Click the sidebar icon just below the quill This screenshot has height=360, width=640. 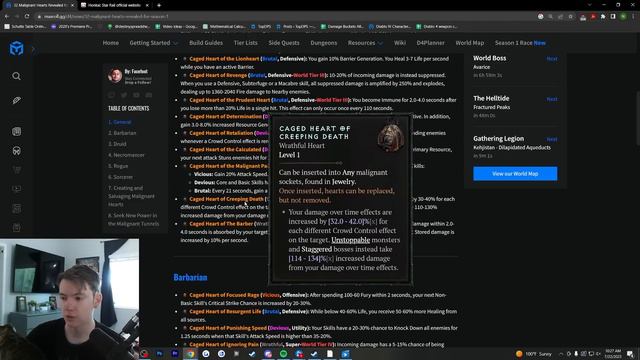point(16,131)
